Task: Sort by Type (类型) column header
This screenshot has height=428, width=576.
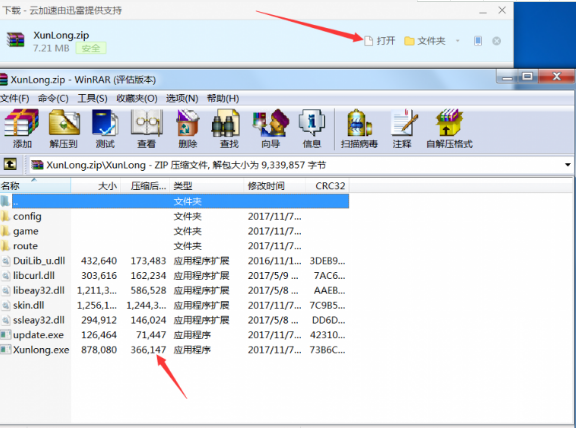Action: [206, 186]
